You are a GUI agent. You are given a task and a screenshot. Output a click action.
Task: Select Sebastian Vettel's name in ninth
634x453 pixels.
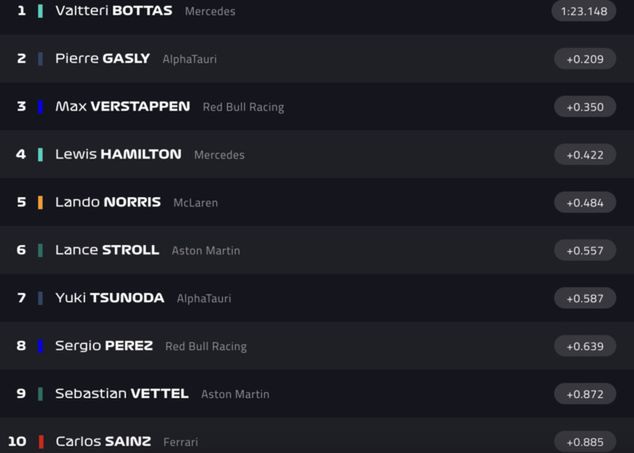(x=122, y=394)
